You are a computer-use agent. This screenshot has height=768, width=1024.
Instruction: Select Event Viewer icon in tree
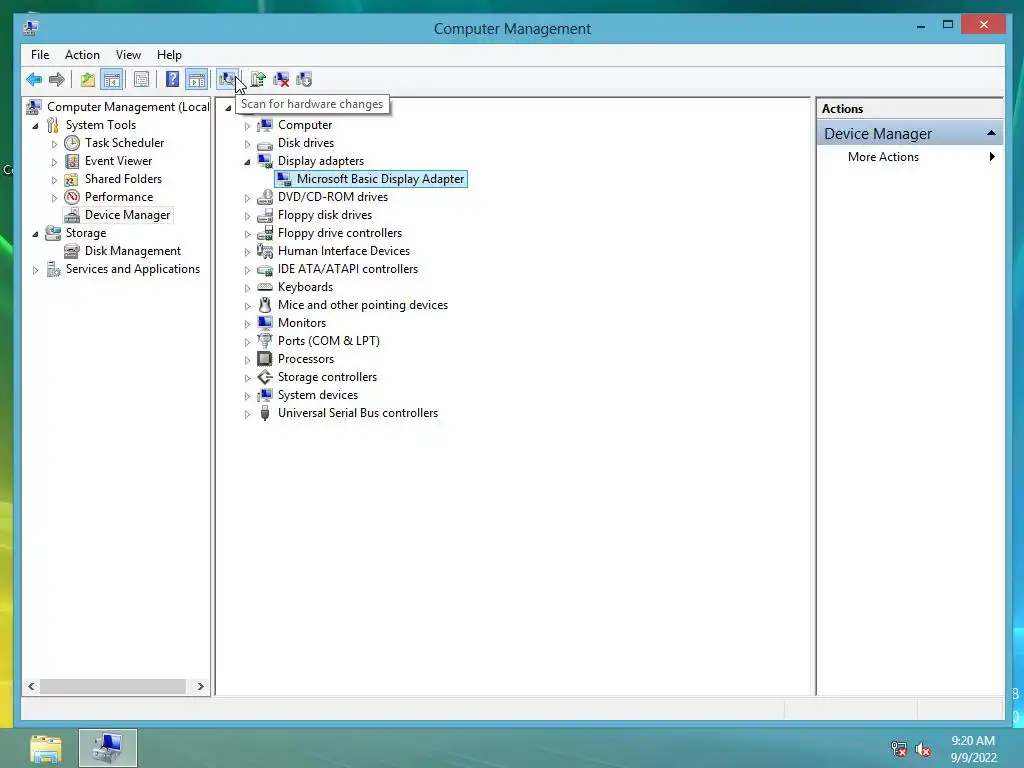click(x=72, y=161)
